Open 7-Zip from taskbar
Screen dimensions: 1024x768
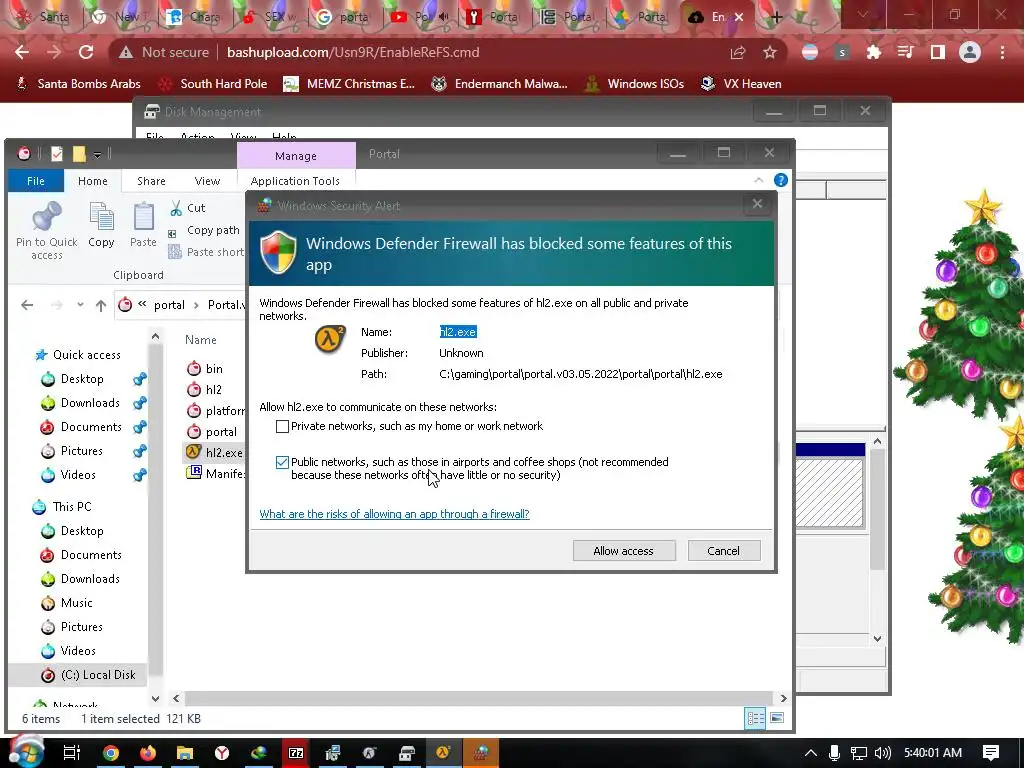(x=296, y=753)
